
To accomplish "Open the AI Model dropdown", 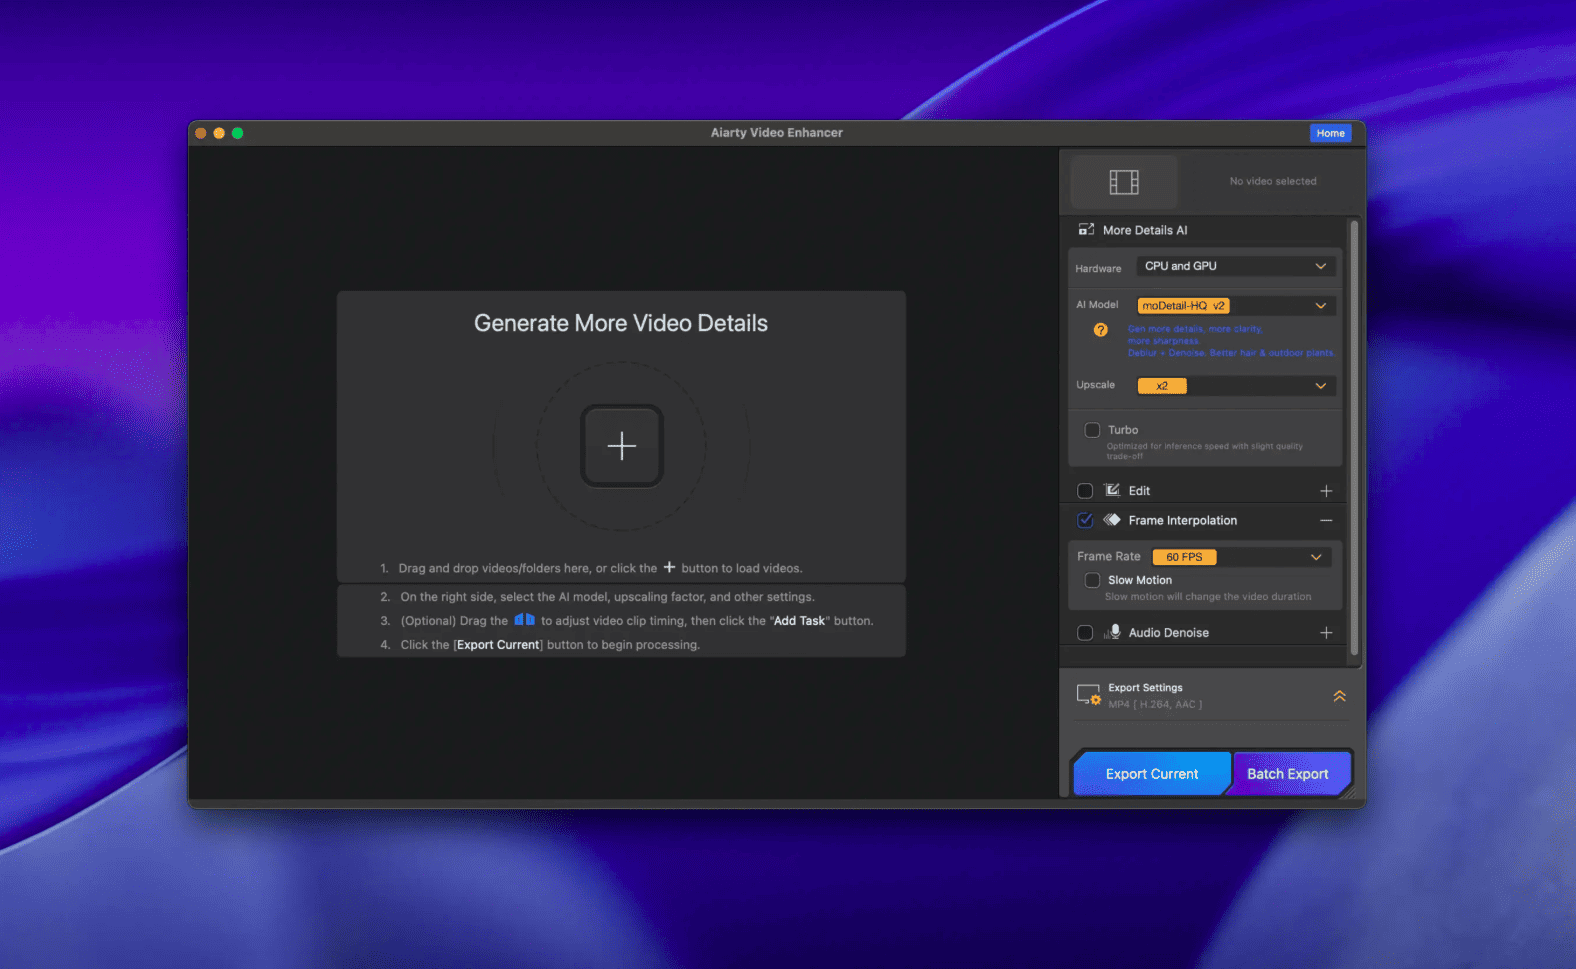I will pos(1236,306).
